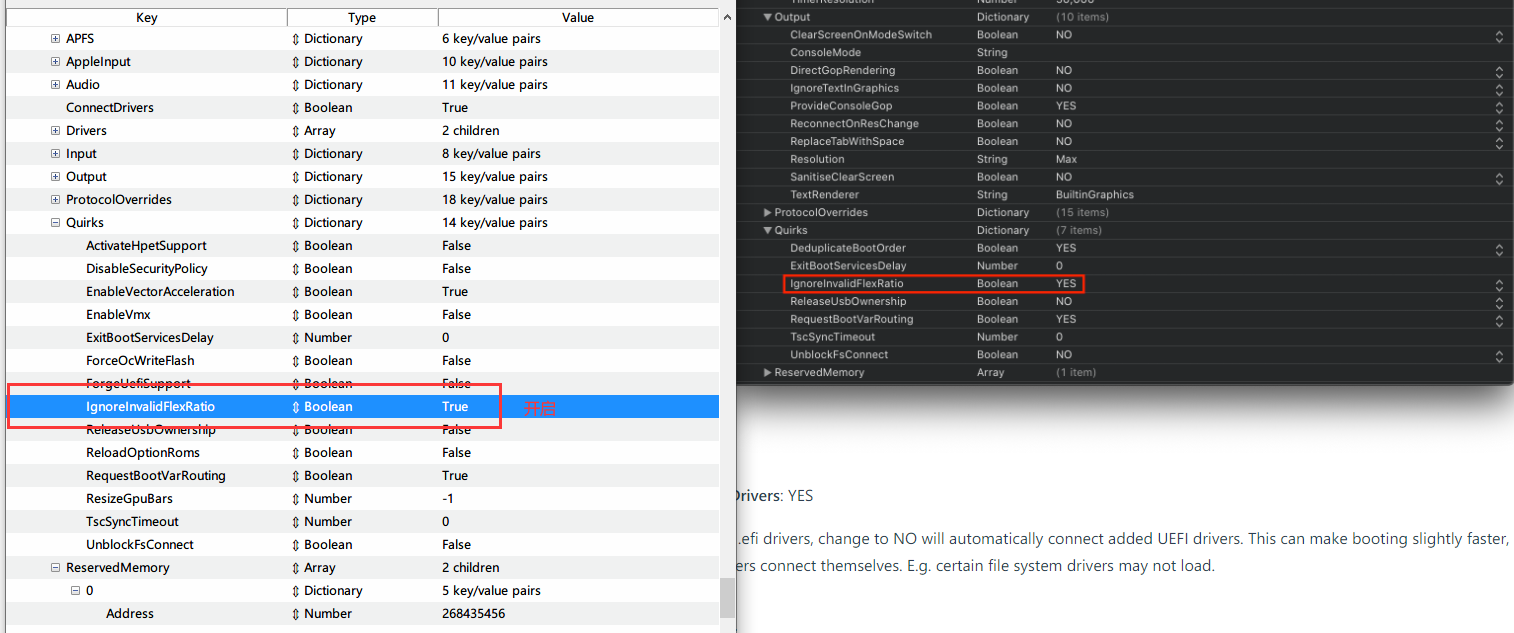Click the Key column header
Screen dimensions: 1514x633
pos(146,18)
